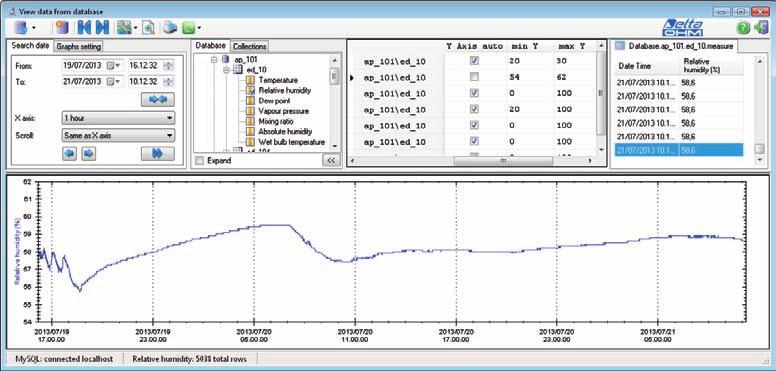Image resolution: width=776 pixels, height=371 pixels.
Task: Click the green export spreadsheet icon
Action: (x=188, y=28)
